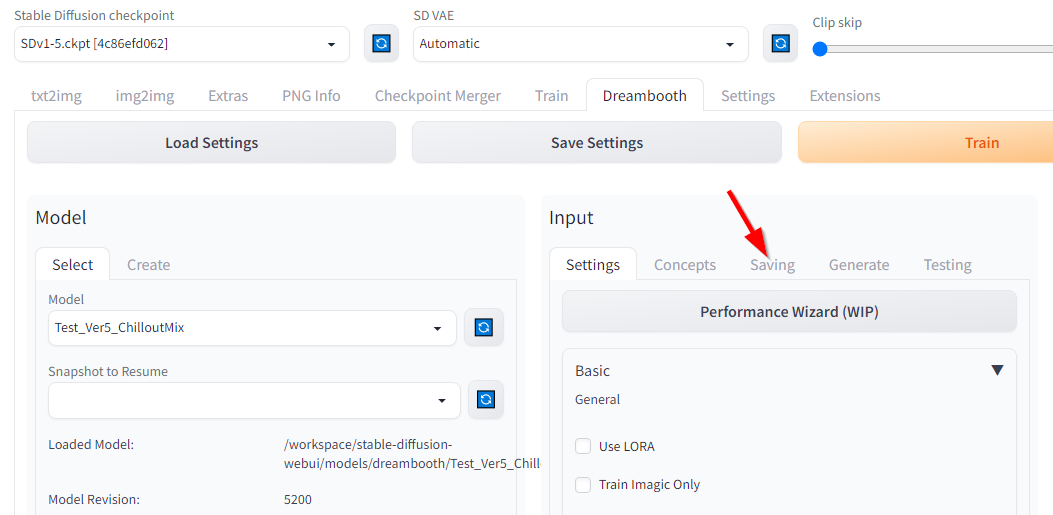Screen dimensions: 1053x515
Task: Open the Saving tab under Input
Action: pos(772,265)
